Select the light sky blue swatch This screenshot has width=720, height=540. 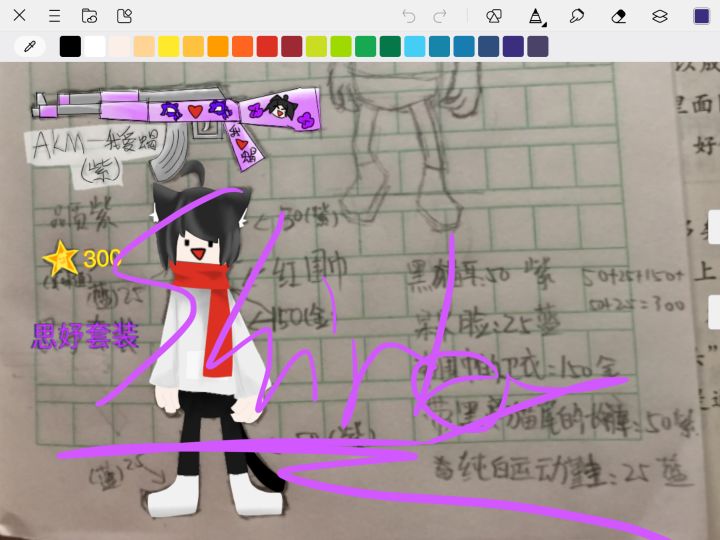point(415,46)
